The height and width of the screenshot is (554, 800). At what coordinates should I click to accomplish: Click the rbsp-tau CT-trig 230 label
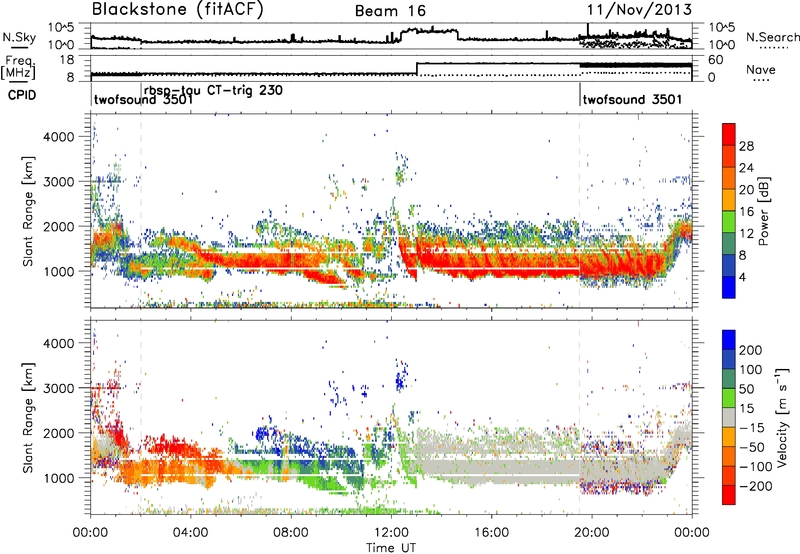click(x=213, y=90)
